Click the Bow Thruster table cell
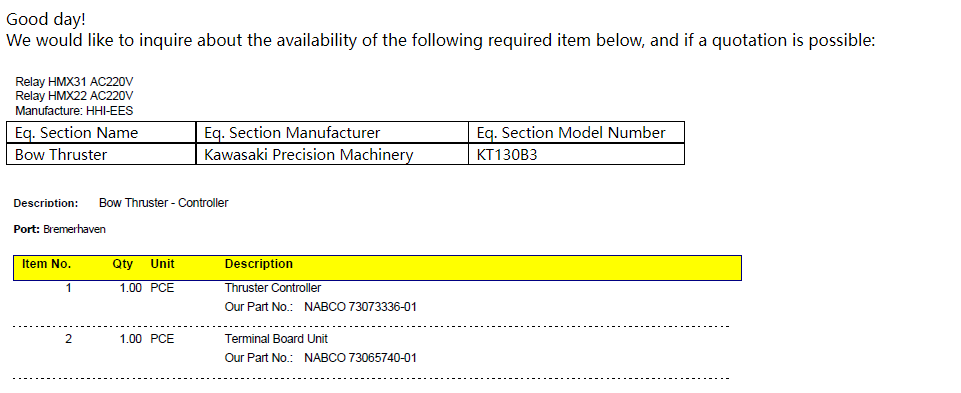This screenshot has width=961, height=393. tap(101, 154)
